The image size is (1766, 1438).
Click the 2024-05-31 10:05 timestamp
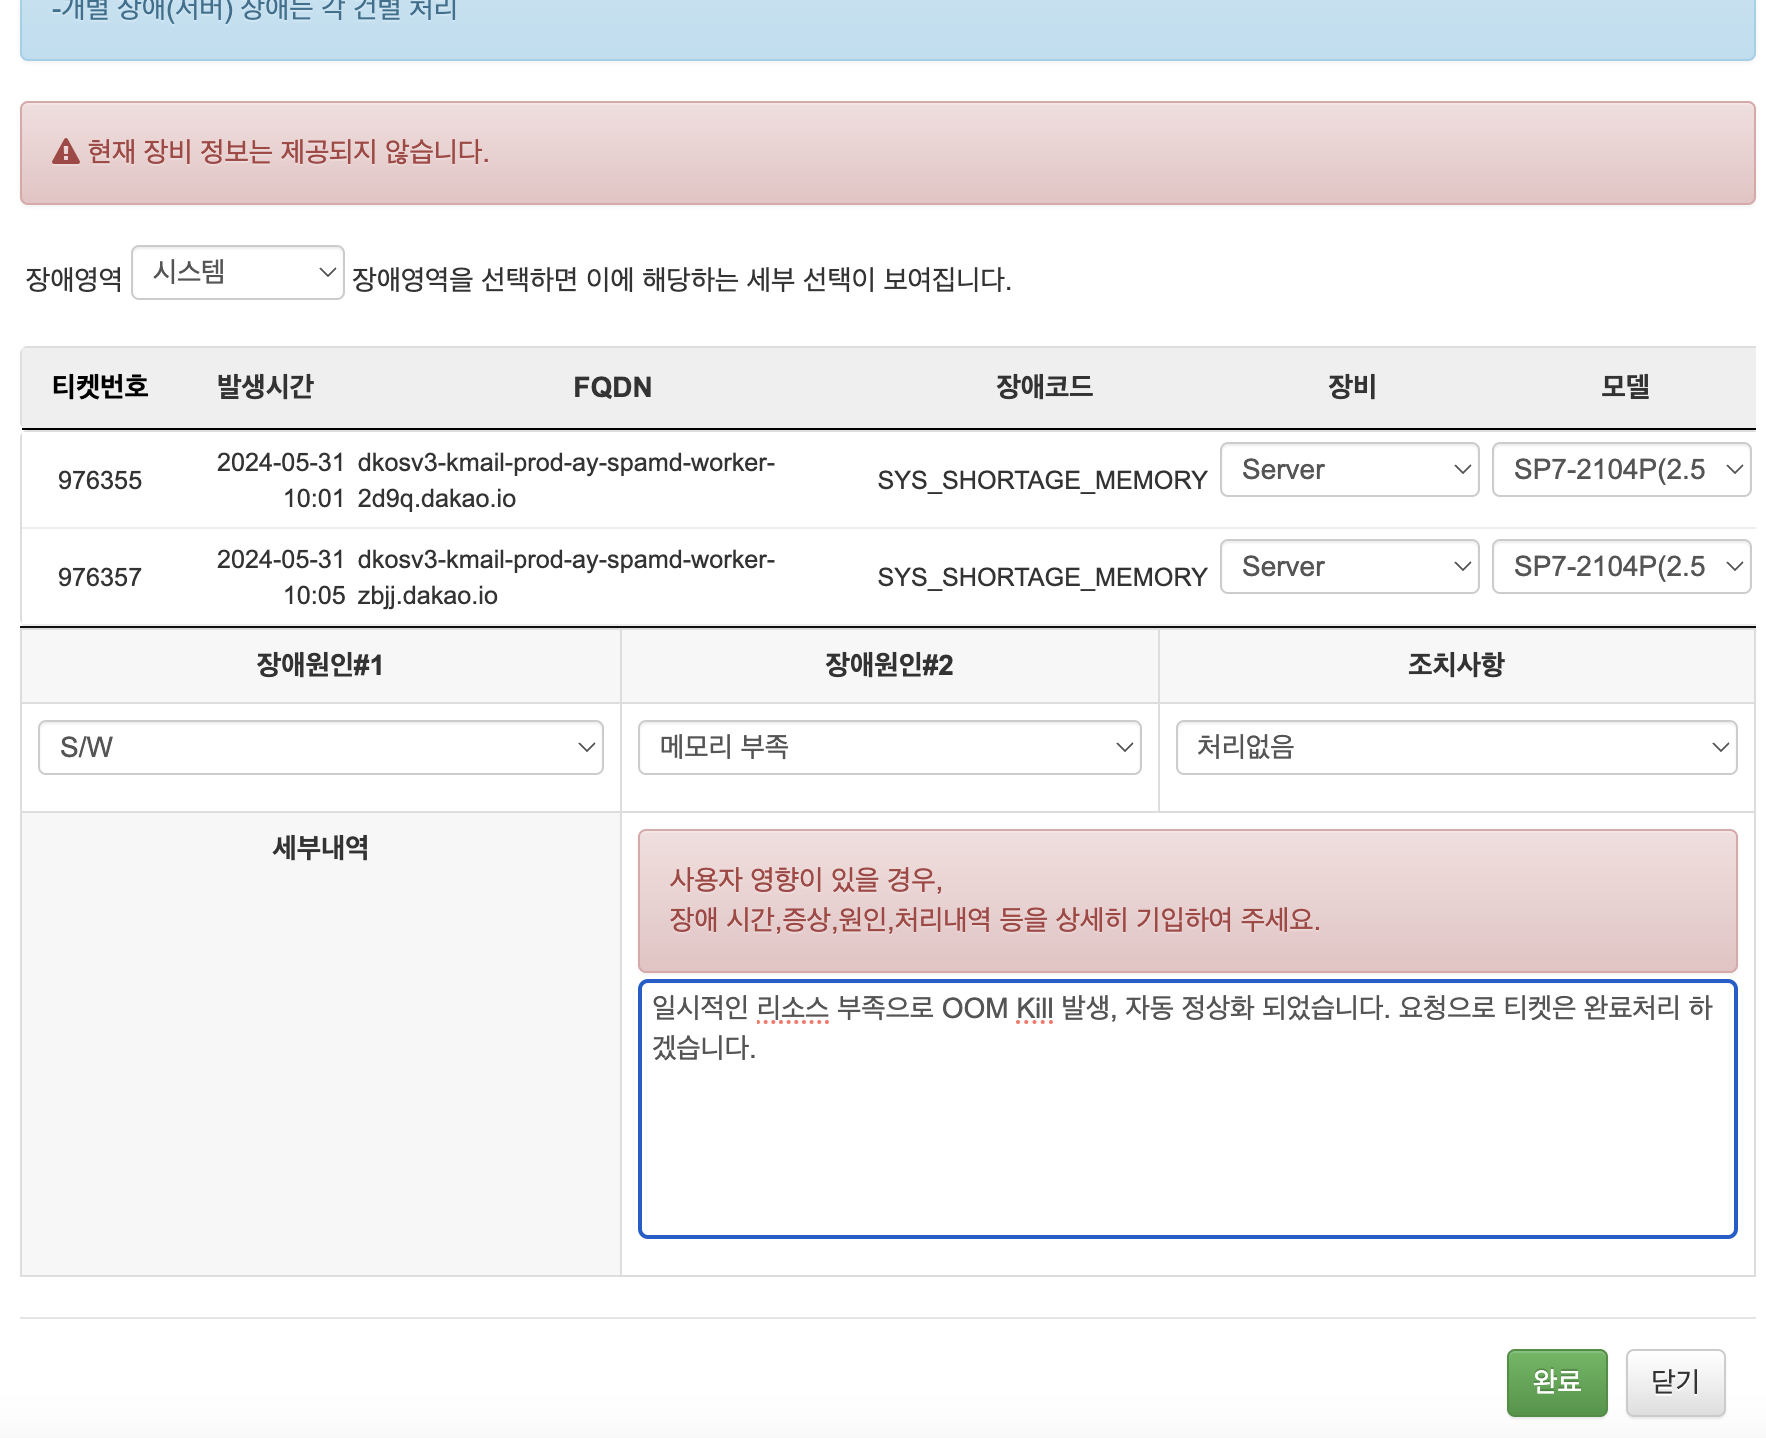point(281,577)
